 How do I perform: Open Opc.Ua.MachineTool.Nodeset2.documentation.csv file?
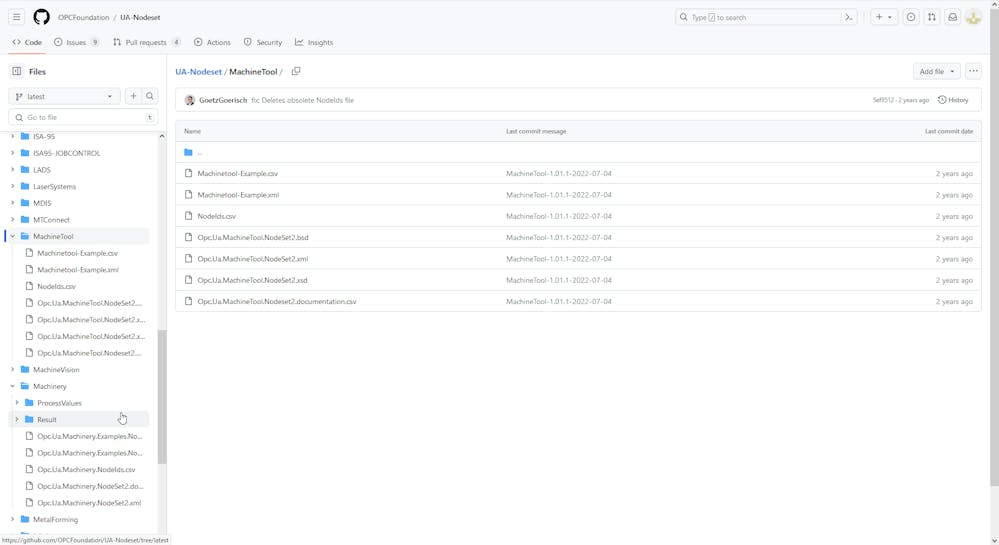click(x=277, y=302)
